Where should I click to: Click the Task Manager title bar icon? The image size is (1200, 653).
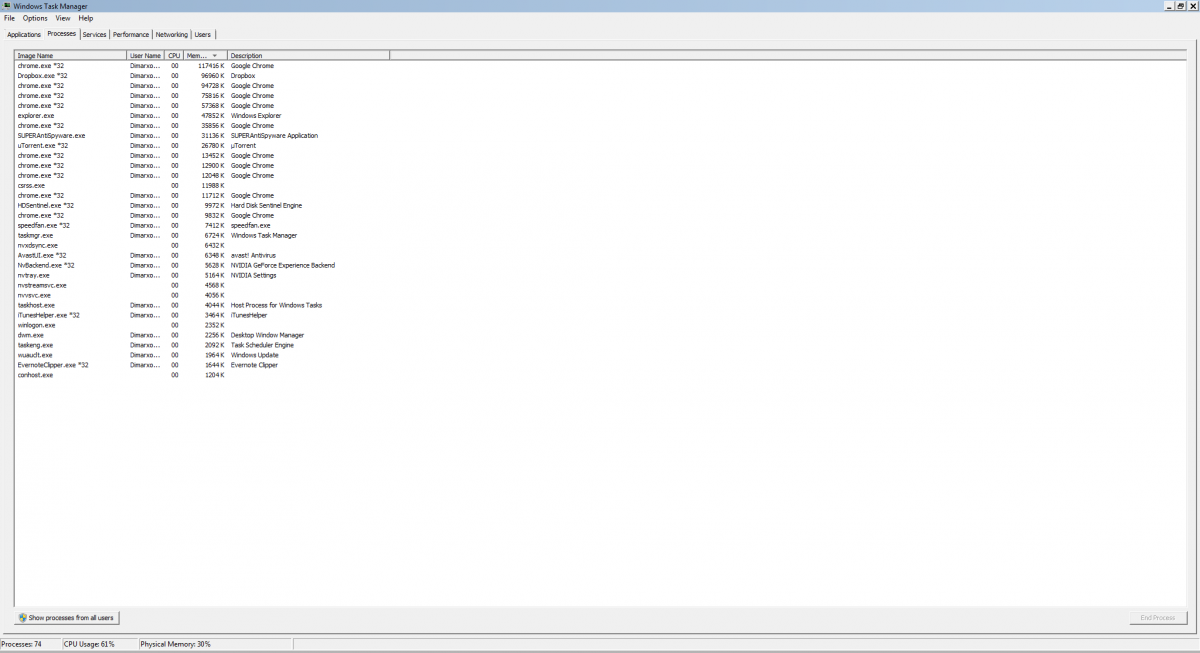tap(6, 6)
